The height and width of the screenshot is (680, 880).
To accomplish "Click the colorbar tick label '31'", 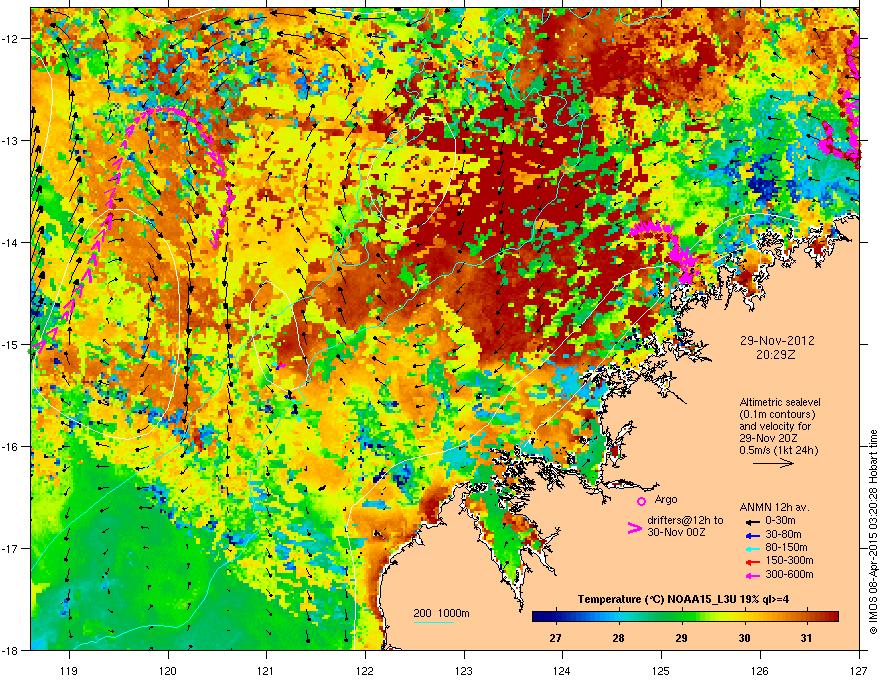I will pyautogui.click(x=806, y=638).
